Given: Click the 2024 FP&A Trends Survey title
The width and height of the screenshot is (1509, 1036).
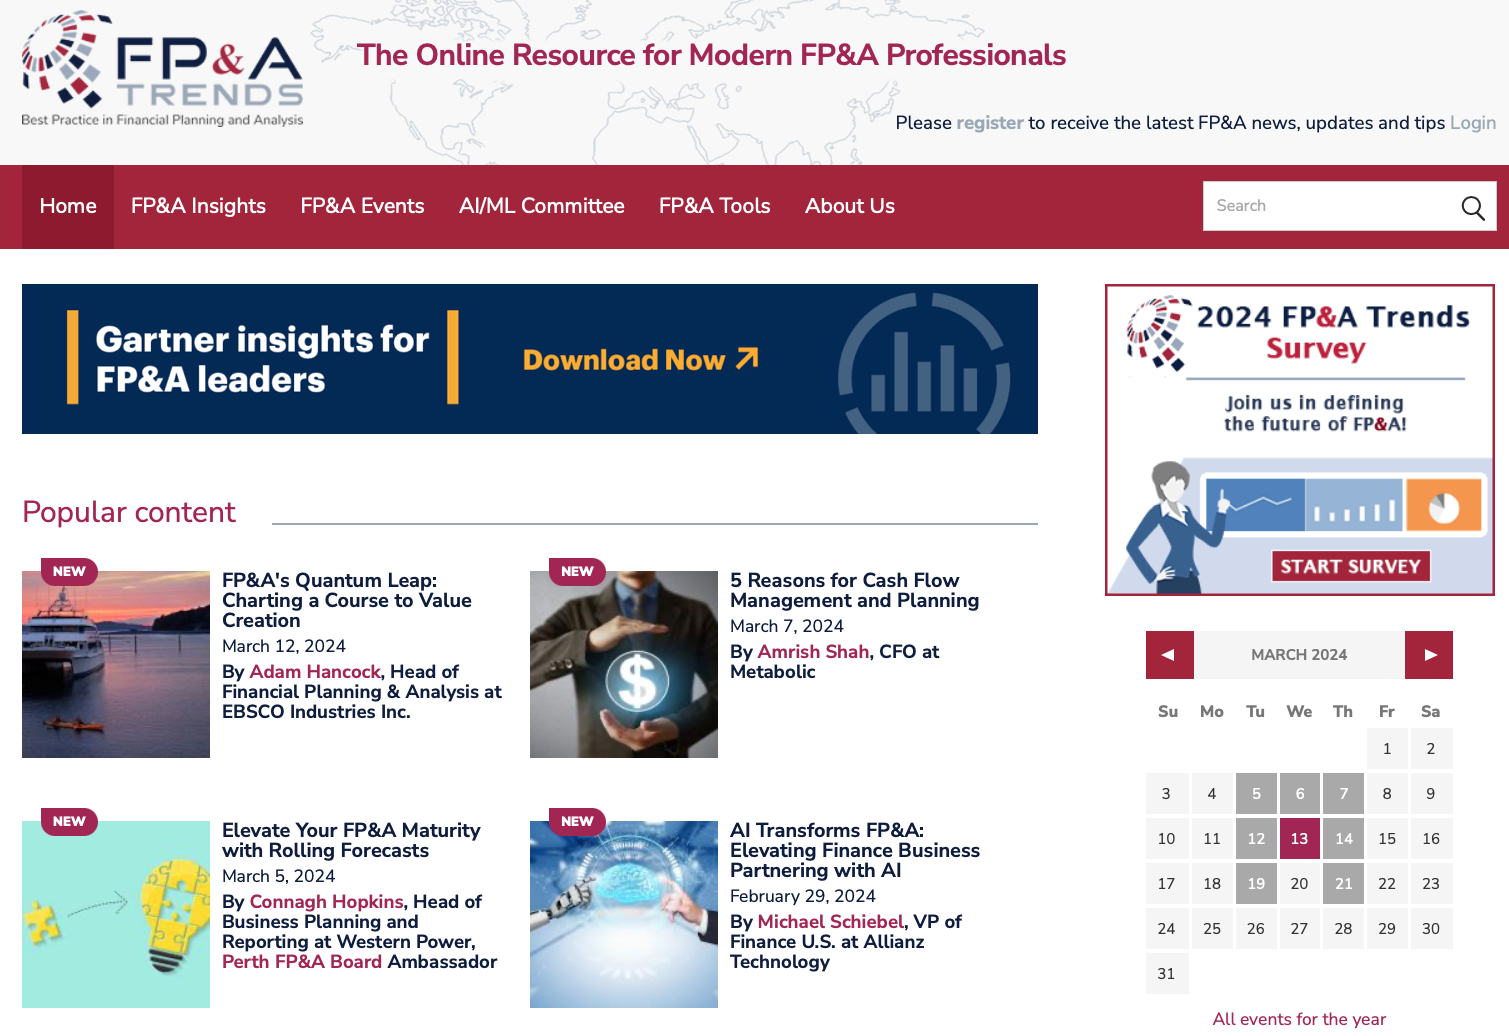Looking at the screenshot, I should click(x=1332, y=332).
